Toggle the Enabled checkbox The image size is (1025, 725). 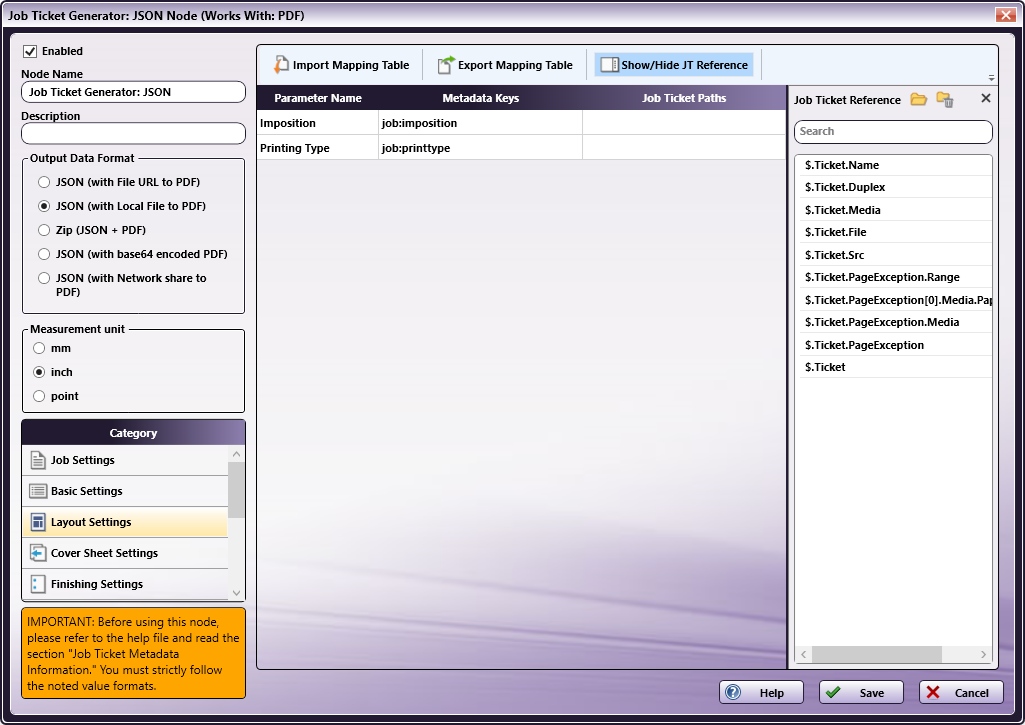click(x=30, y=51)
